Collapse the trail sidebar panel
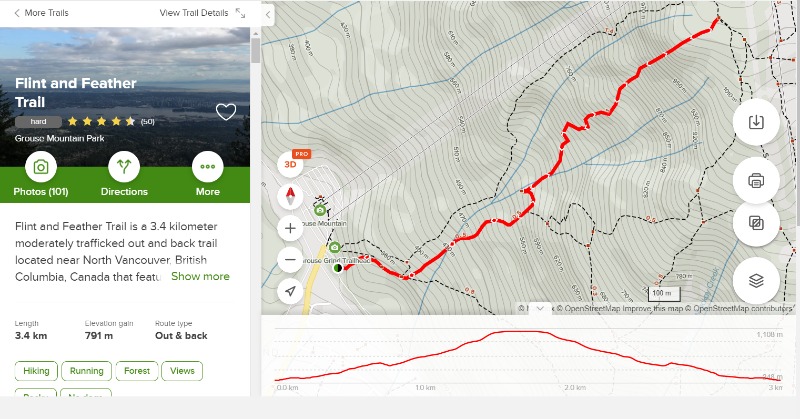800x419 pixels. (268, 15)
